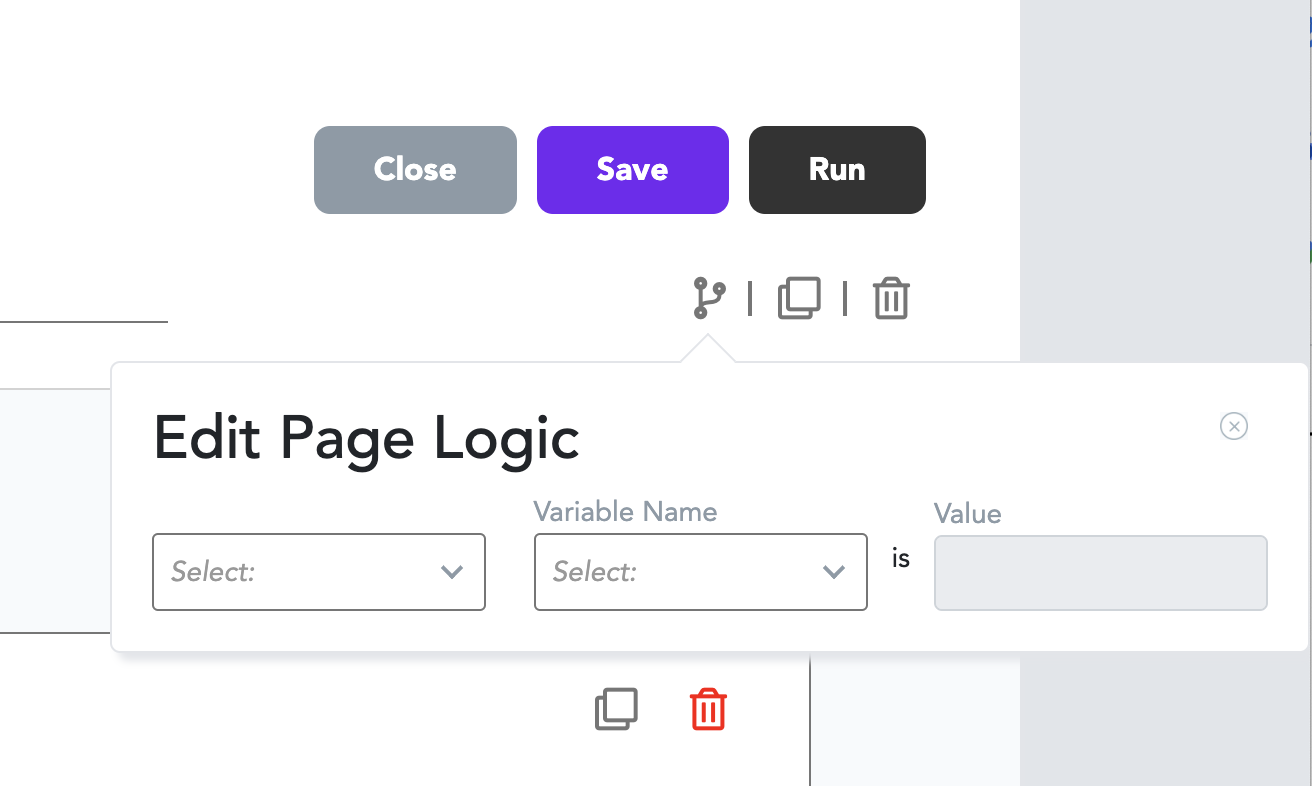This screenshot has width=1312, height=786.
Task: Click the chevron in Variable Name dropdown
Action: tap(834, 572)
